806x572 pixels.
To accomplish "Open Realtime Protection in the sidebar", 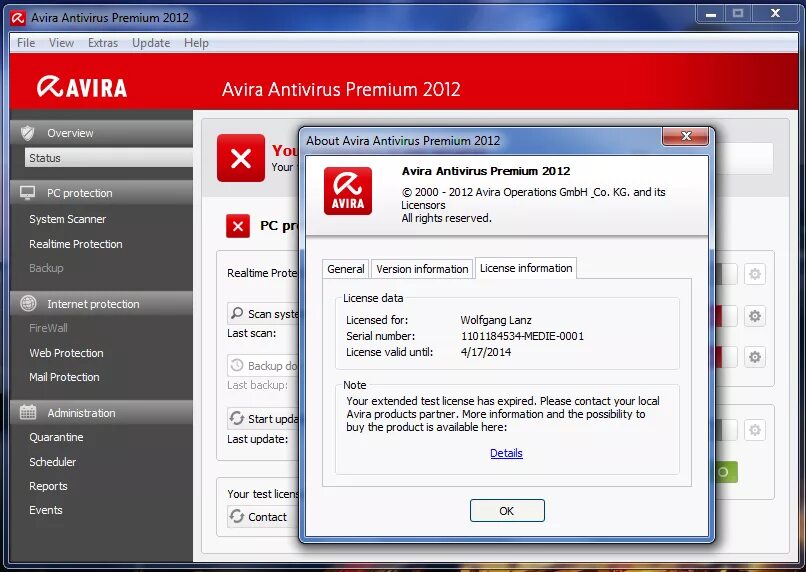I will pos(76,244).
